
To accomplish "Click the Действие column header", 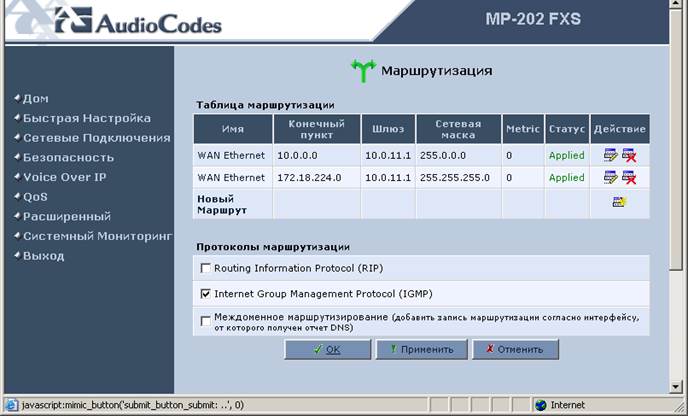I will tap(620, 129).
